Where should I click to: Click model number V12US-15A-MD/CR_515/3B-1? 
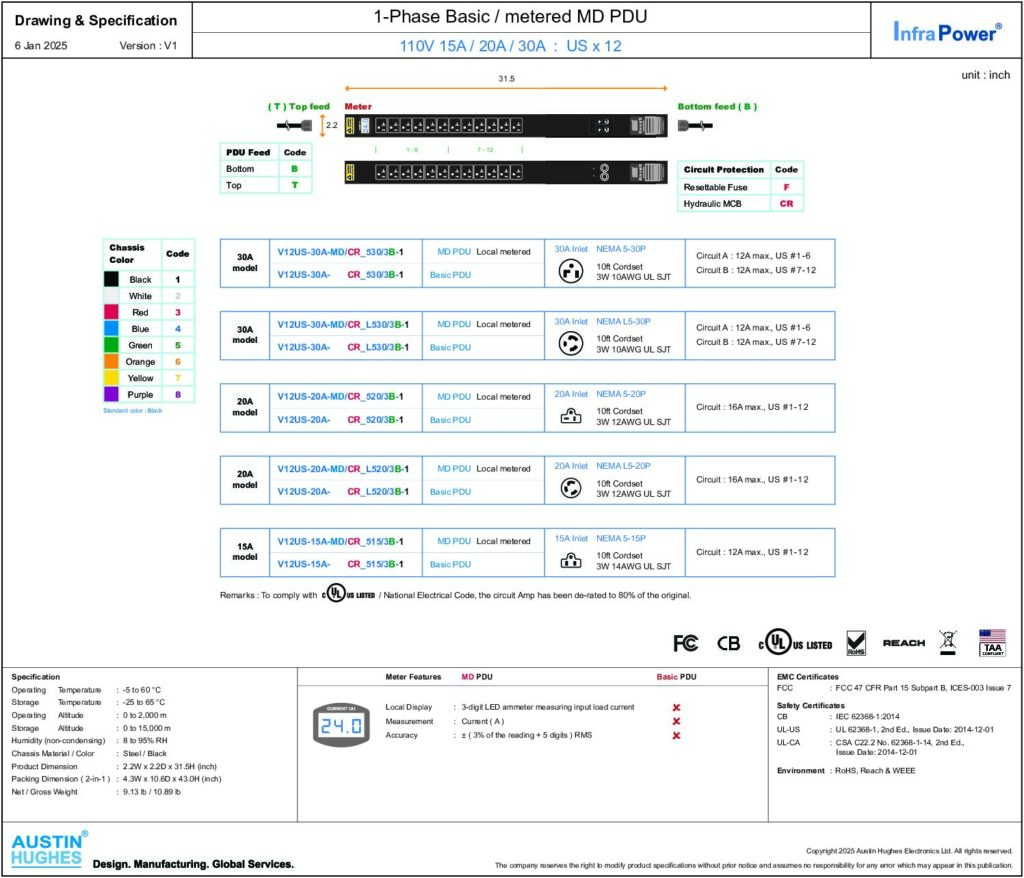click(x=340, y=541)
